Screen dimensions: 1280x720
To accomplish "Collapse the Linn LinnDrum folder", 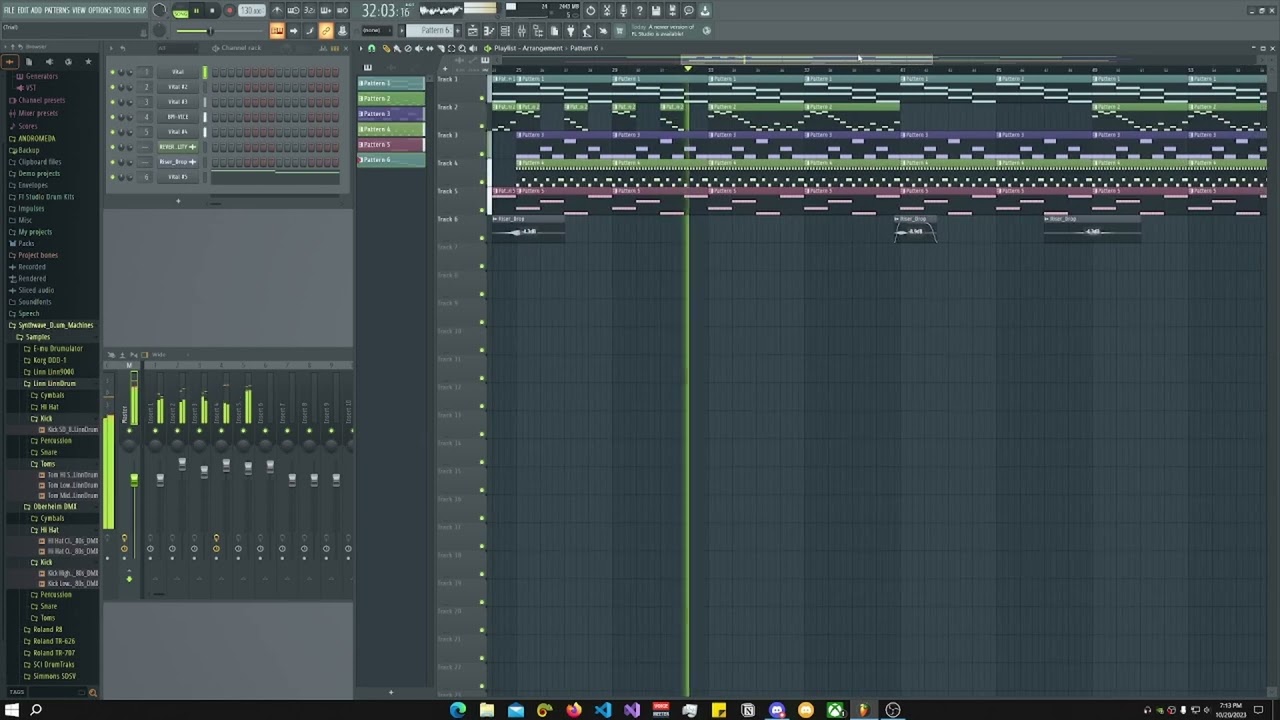I will pos(54,383).
